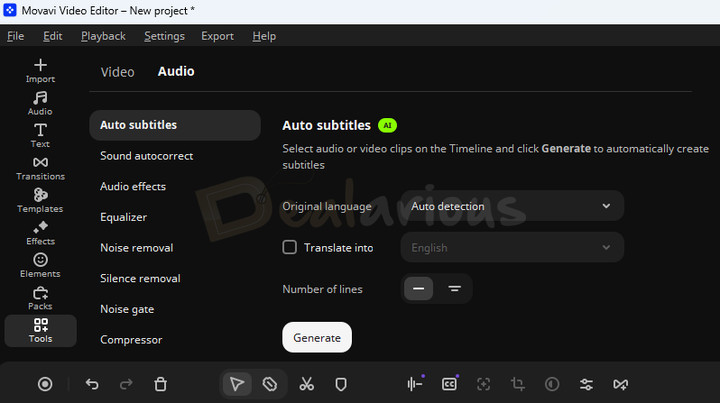Select Audio effects tool
The height and width of the screenshot is (403, 720).
tap(133, 186)
